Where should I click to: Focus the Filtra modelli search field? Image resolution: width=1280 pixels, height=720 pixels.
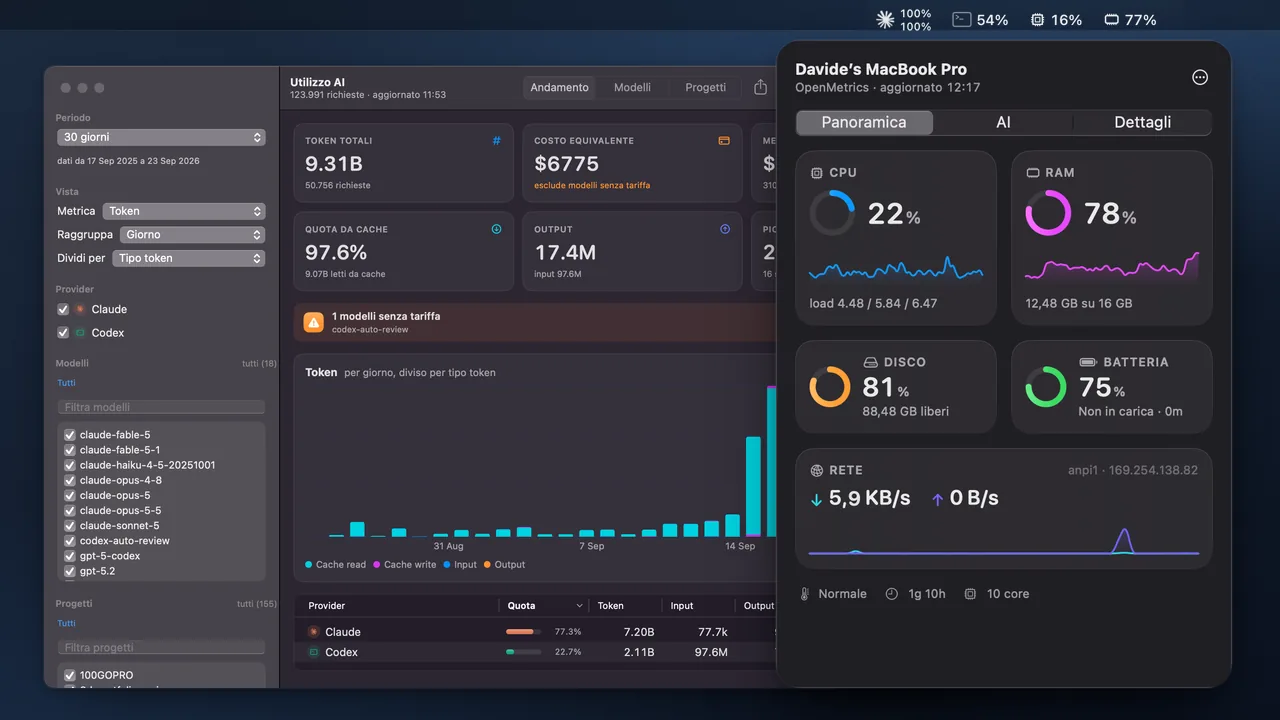tap(161, 407)
